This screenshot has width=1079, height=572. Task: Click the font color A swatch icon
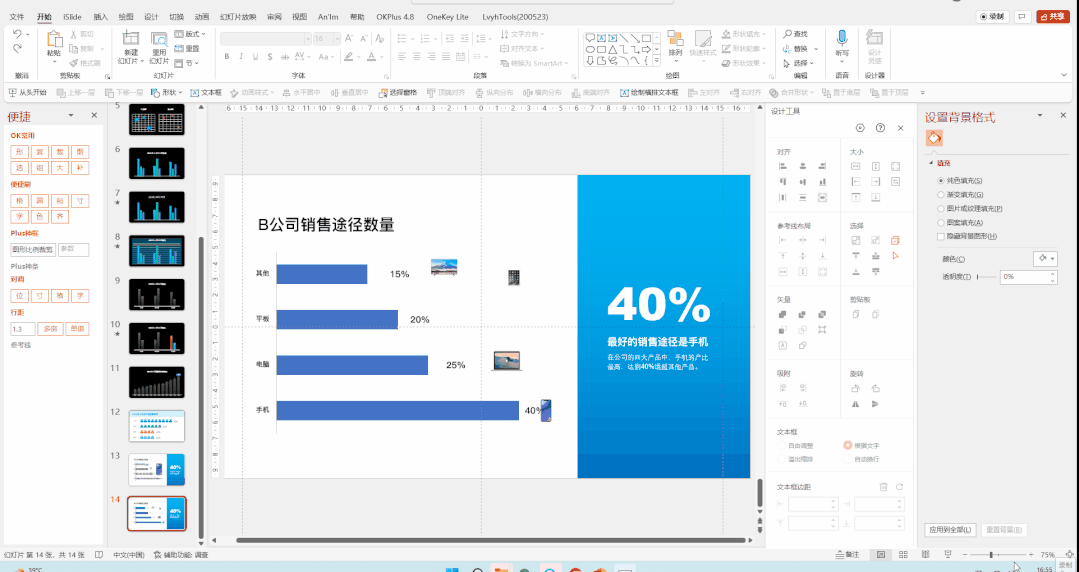coord(372,56)
